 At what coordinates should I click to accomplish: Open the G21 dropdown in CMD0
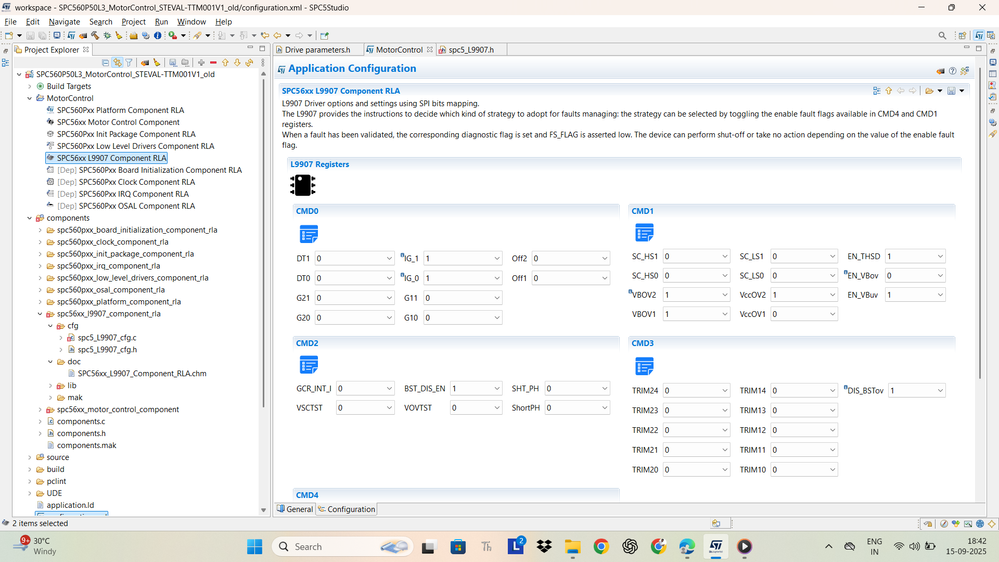pos(354,298)
